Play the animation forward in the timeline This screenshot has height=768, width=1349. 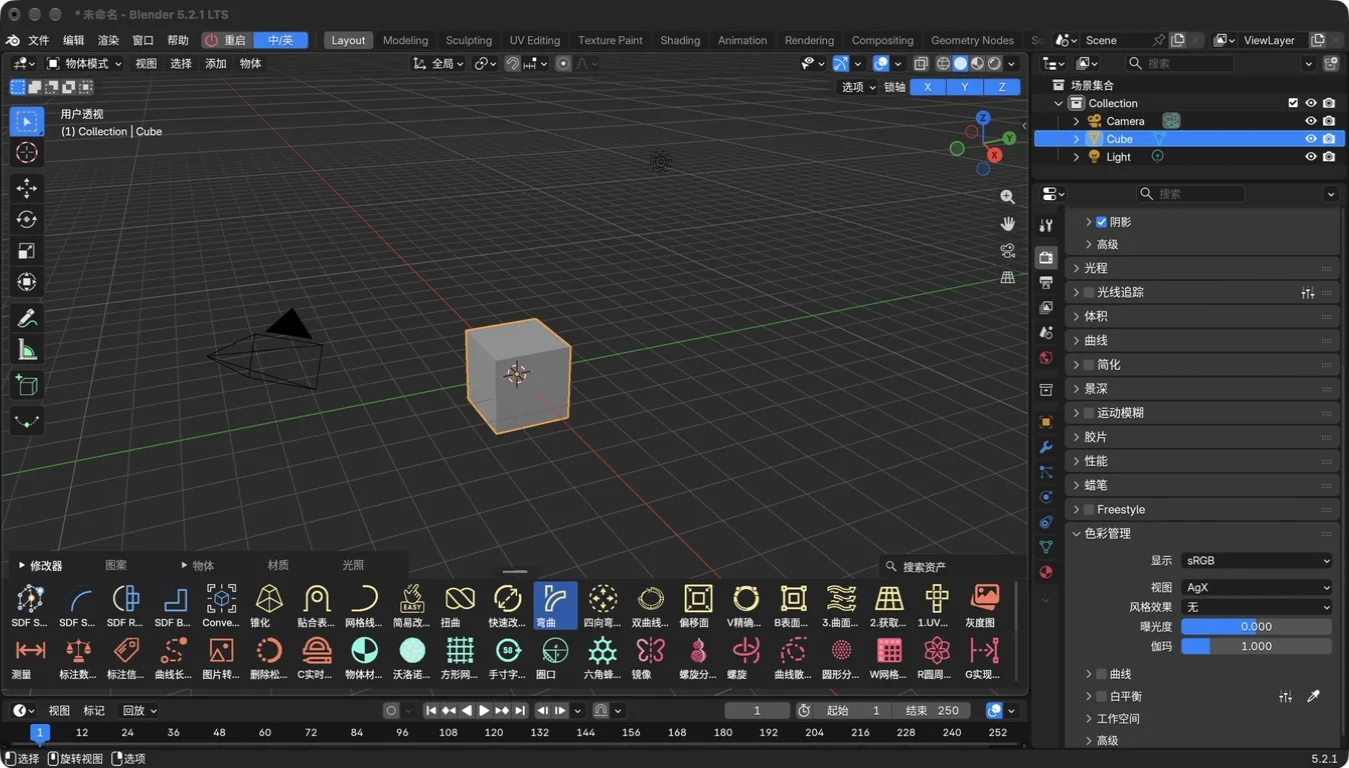pos(484,711)
